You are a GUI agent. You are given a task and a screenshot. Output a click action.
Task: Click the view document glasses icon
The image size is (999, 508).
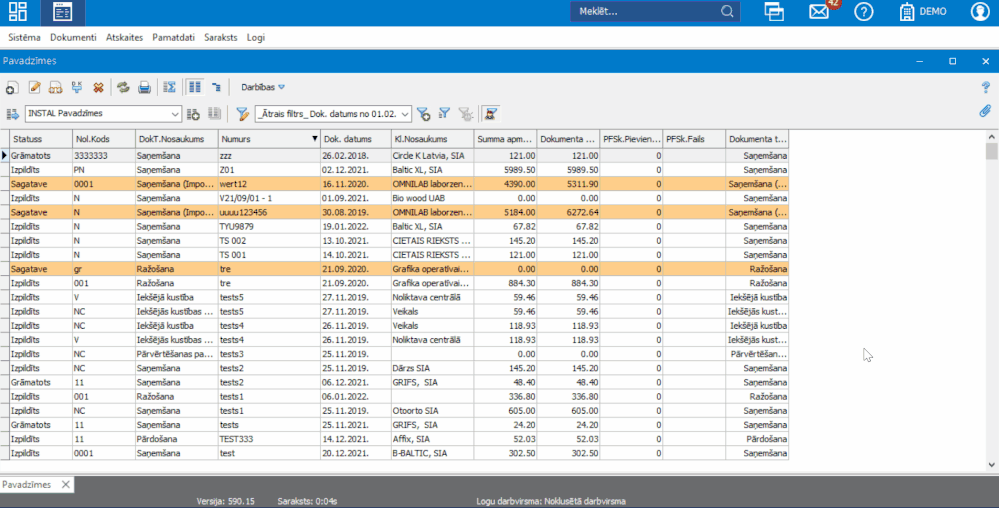[x=55, y=87]
